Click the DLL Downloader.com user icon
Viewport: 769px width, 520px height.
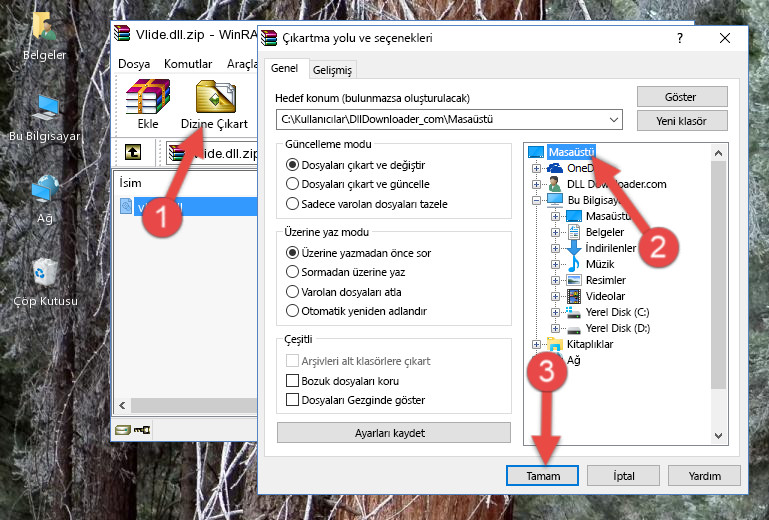coord(555,184)
